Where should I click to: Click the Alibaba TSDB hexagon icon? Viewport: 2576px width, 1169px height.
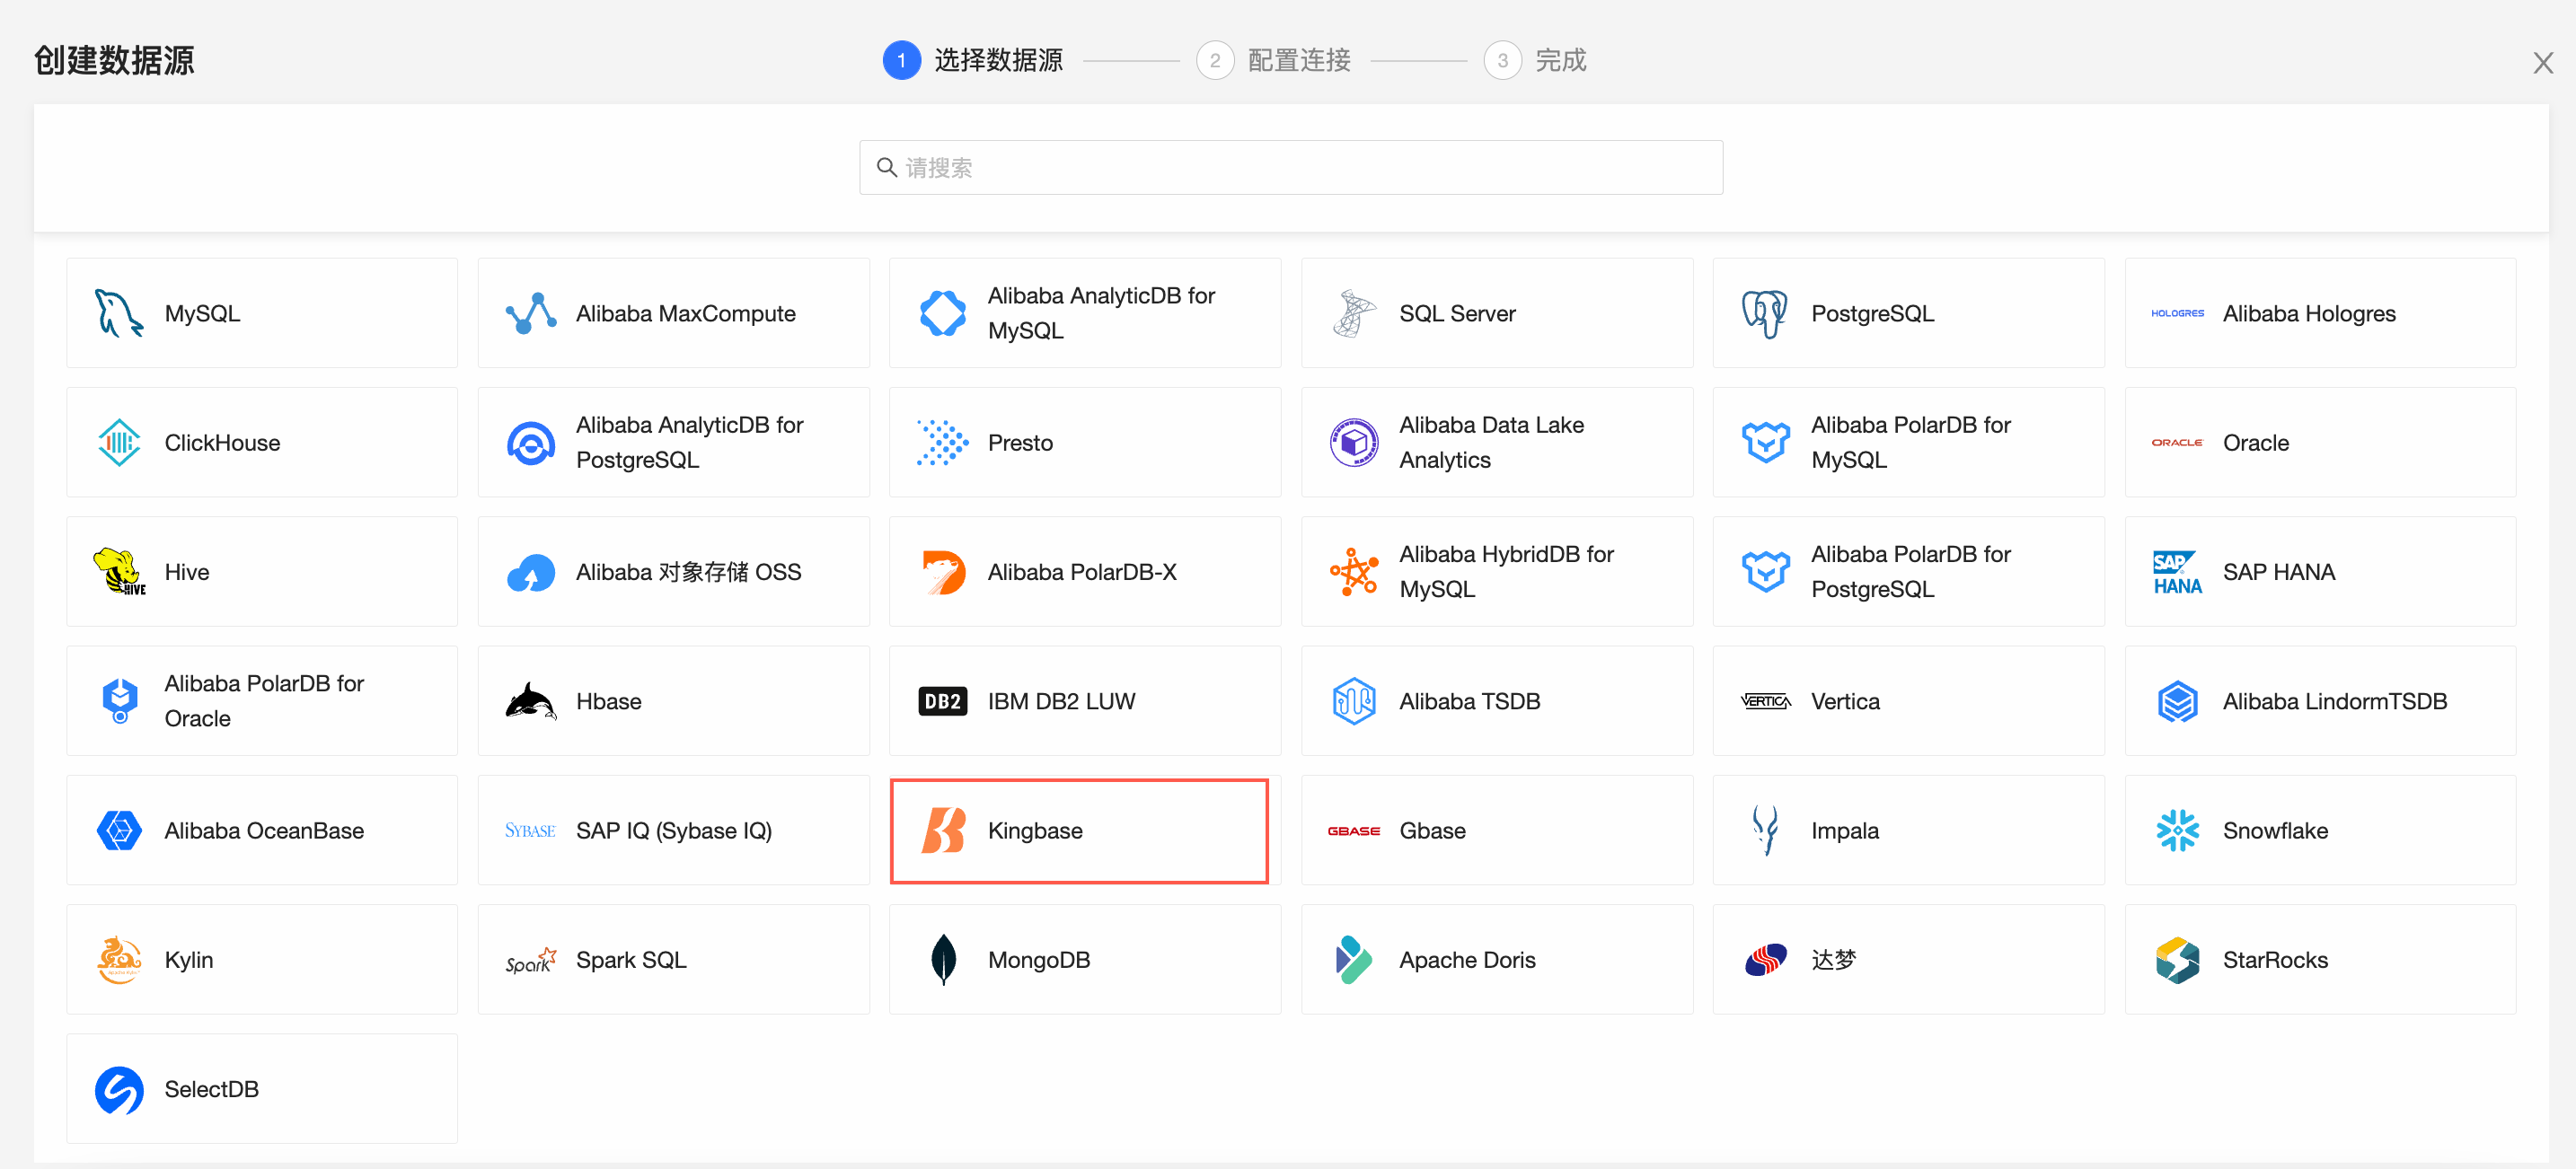(x=1354, y=701)
